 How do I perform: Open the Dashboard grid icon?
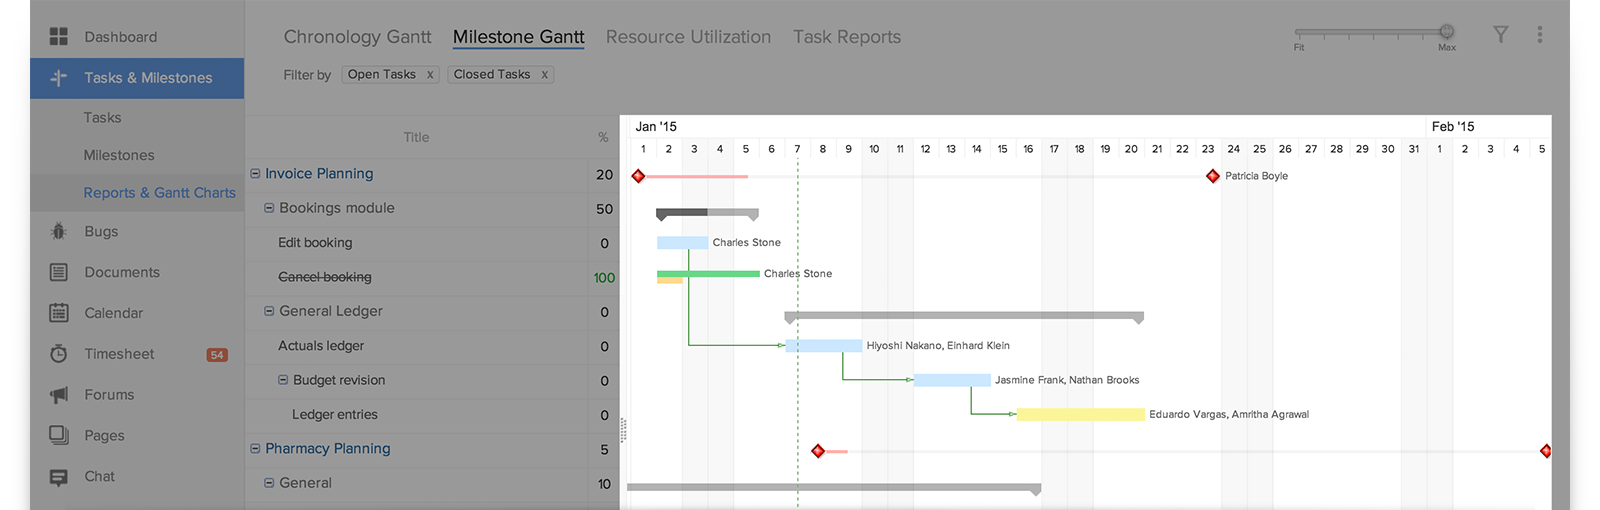tap(59, 37)
